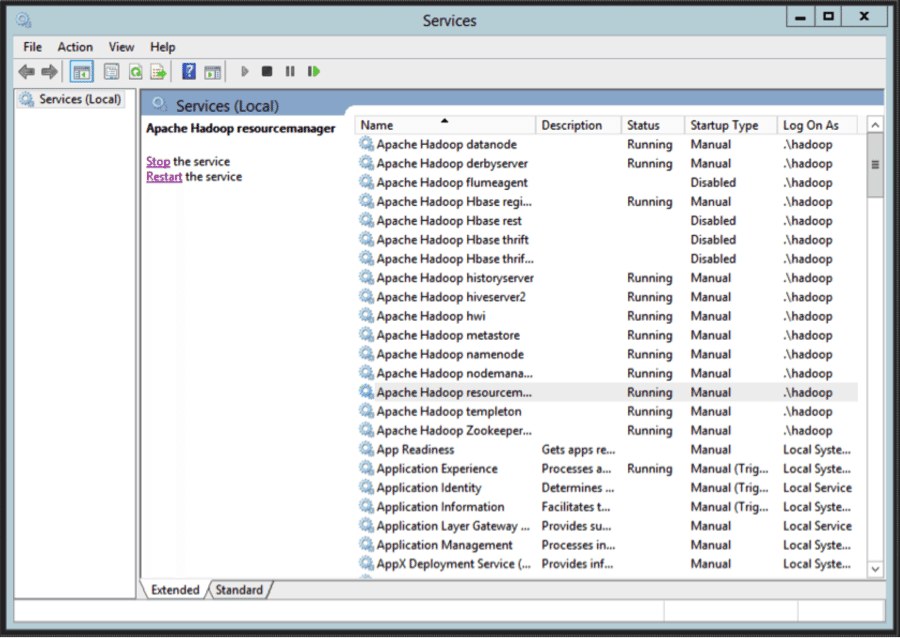
Task: Click the vertical scrollbar thumb
Action: (875, 165)
